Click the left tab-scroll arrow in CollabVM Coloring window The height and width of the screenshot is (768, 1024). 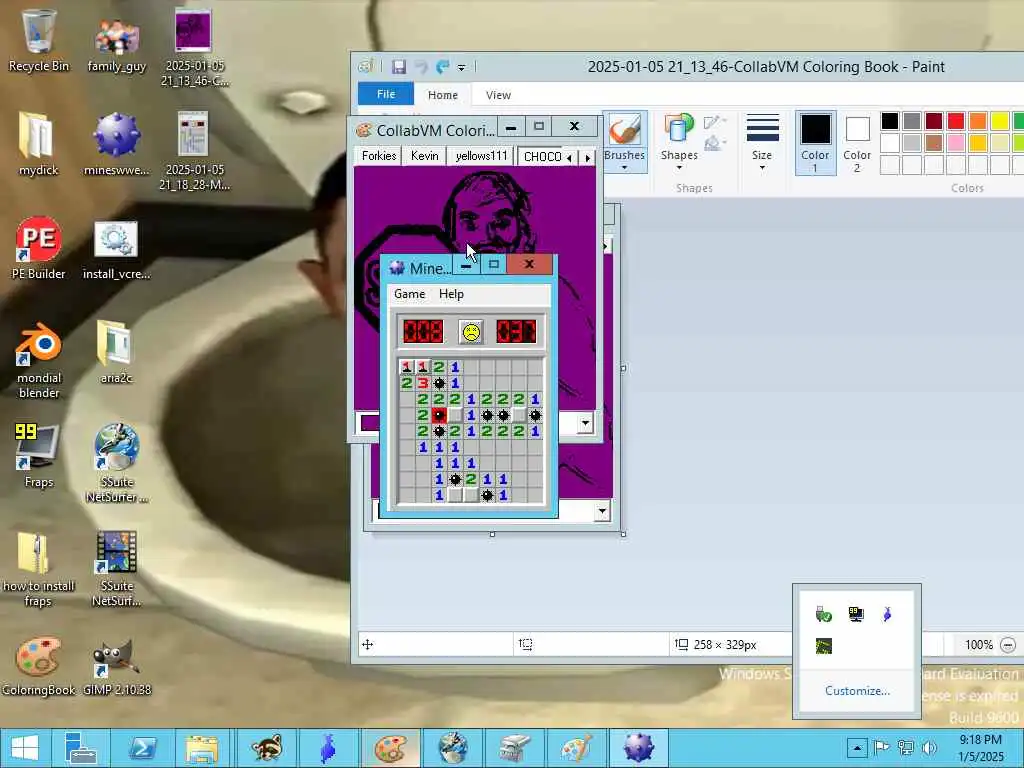pos(569,157)
